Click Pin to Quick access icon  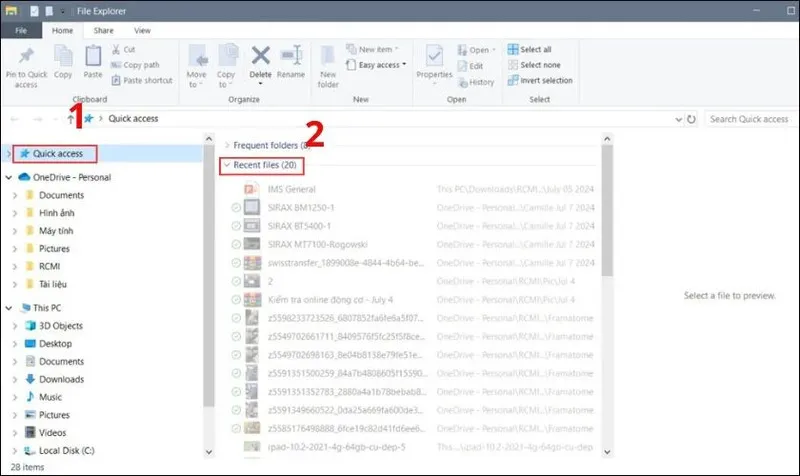click(x=26, y=56)
